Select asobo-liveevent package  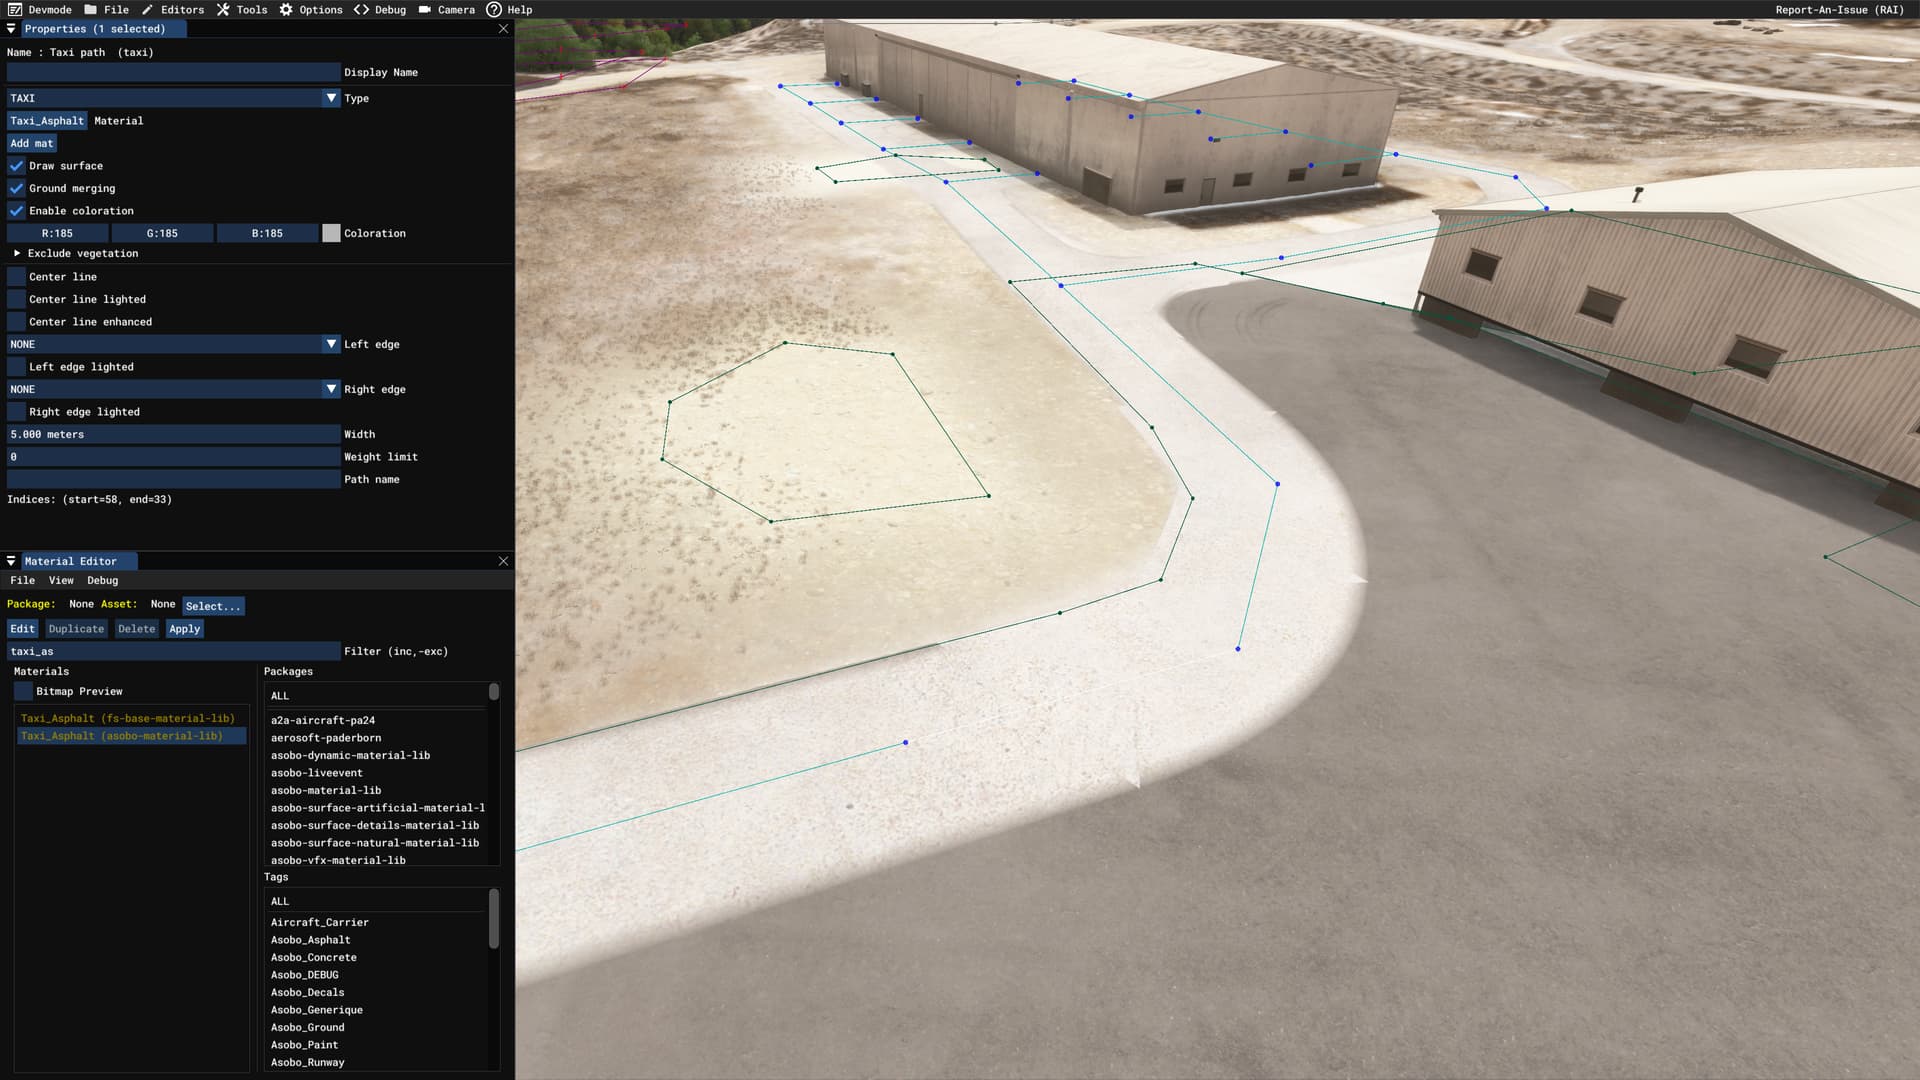click(316, 773)
